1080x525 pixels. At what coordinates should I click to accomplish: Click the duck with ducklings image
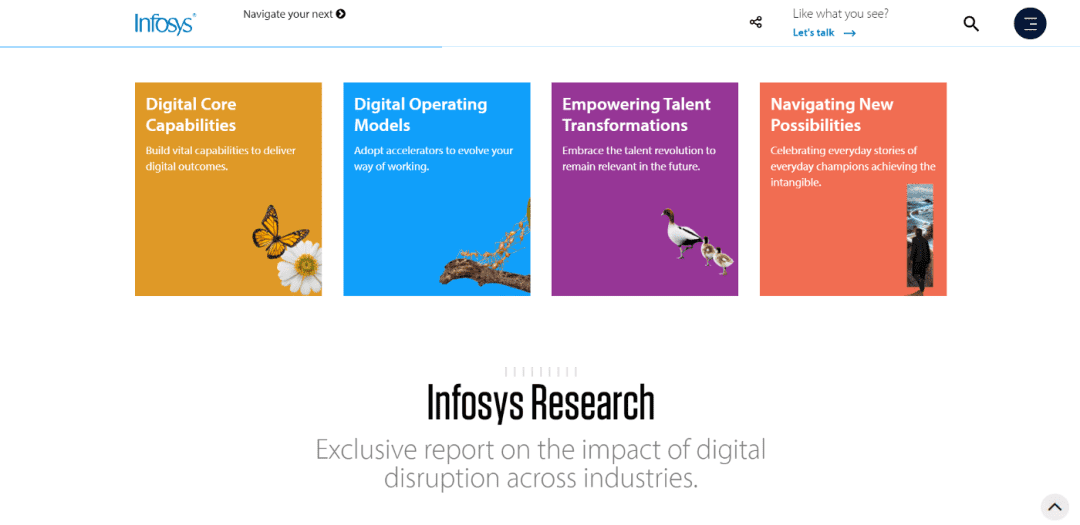pos(696,241)
